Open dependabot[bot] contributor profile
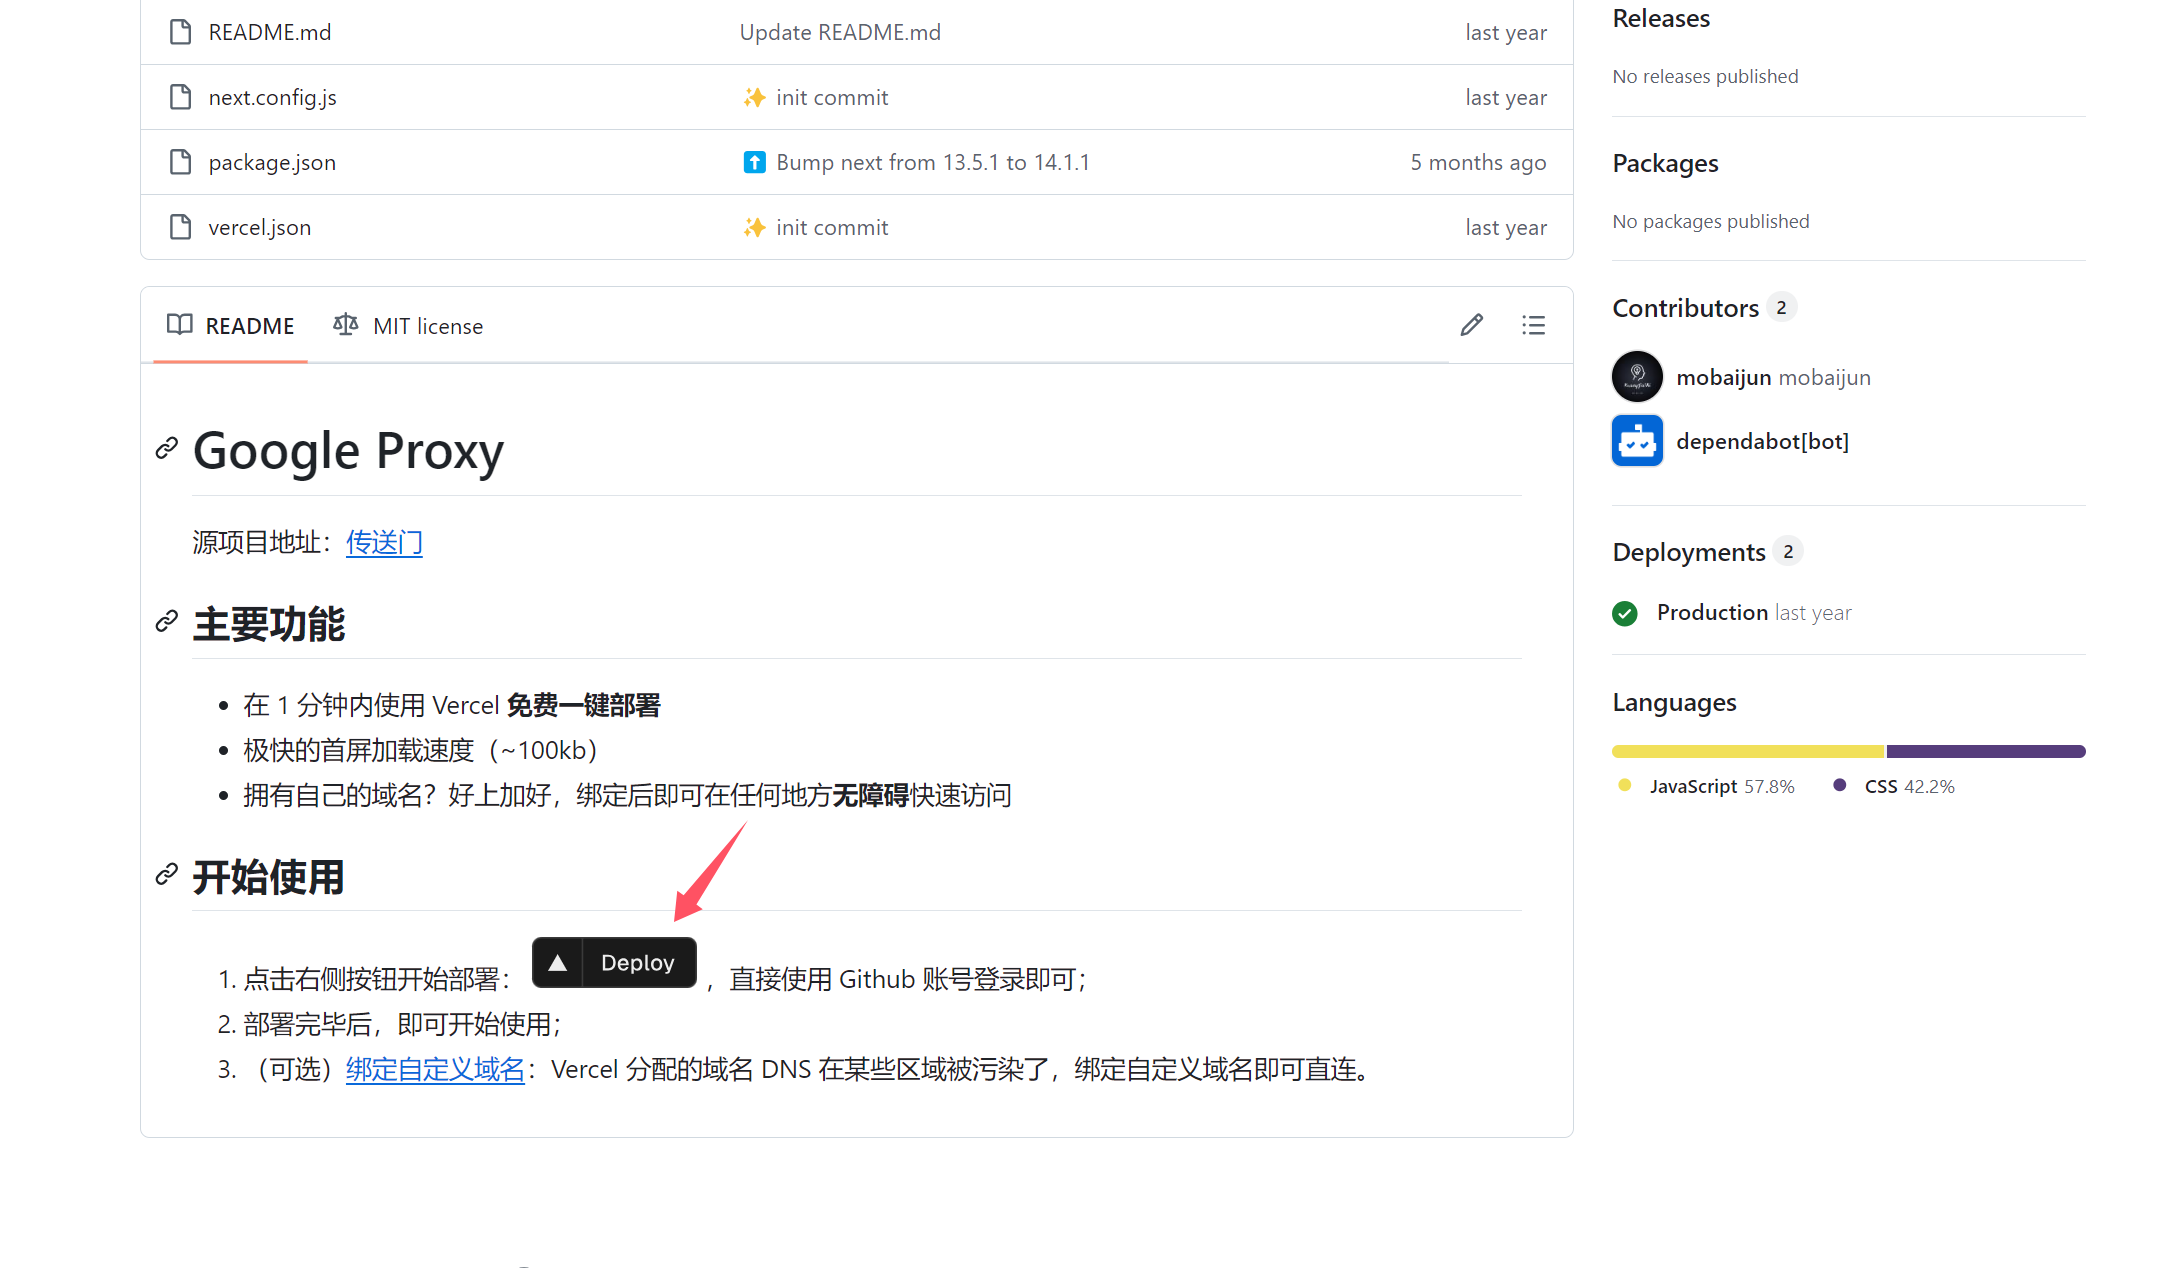Viewport: 2172px width, 1268px height. (1762, 441)
